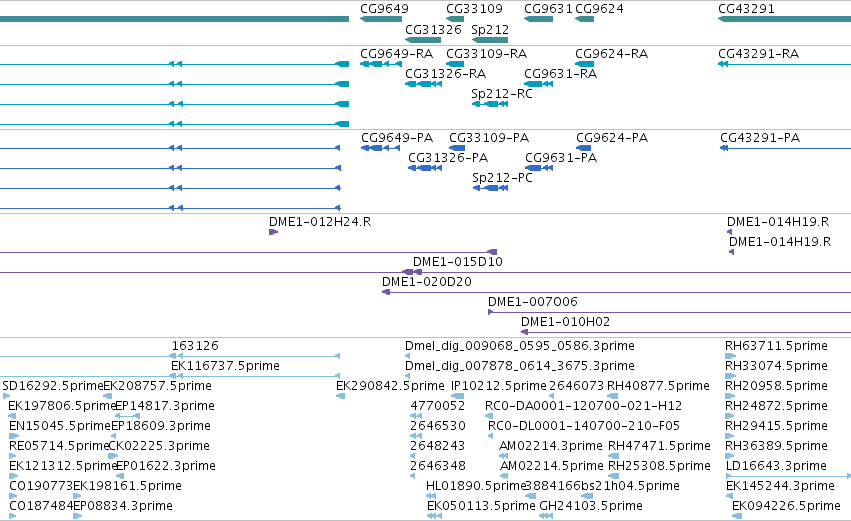Select the Sp212 gene label
Image resolution: width=851 pixels, height=521 pixels.
point(490,29)
